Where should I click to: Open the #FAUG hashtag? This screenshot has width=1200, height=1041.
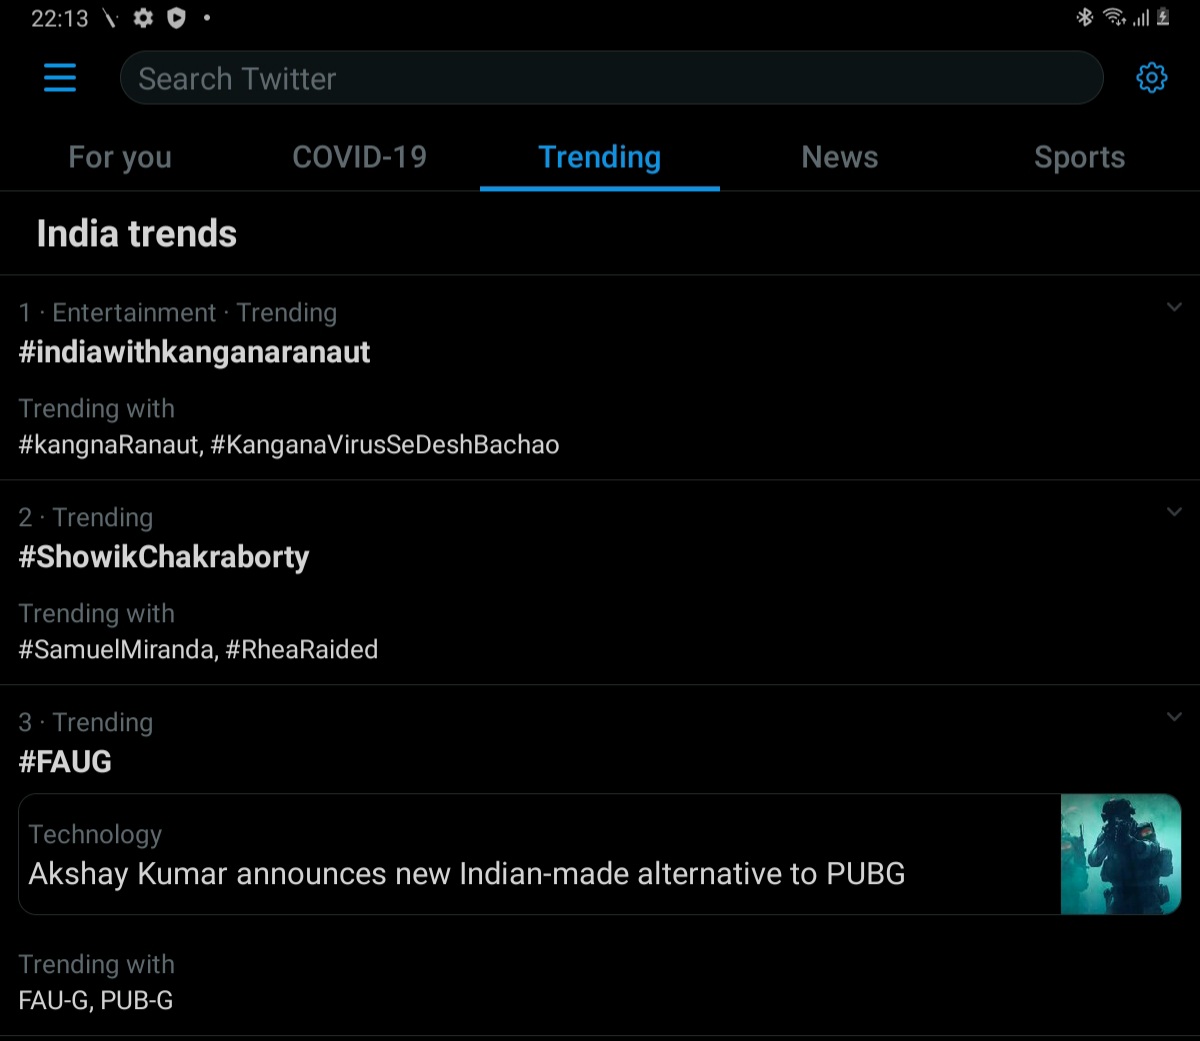(x=65, y=762)
